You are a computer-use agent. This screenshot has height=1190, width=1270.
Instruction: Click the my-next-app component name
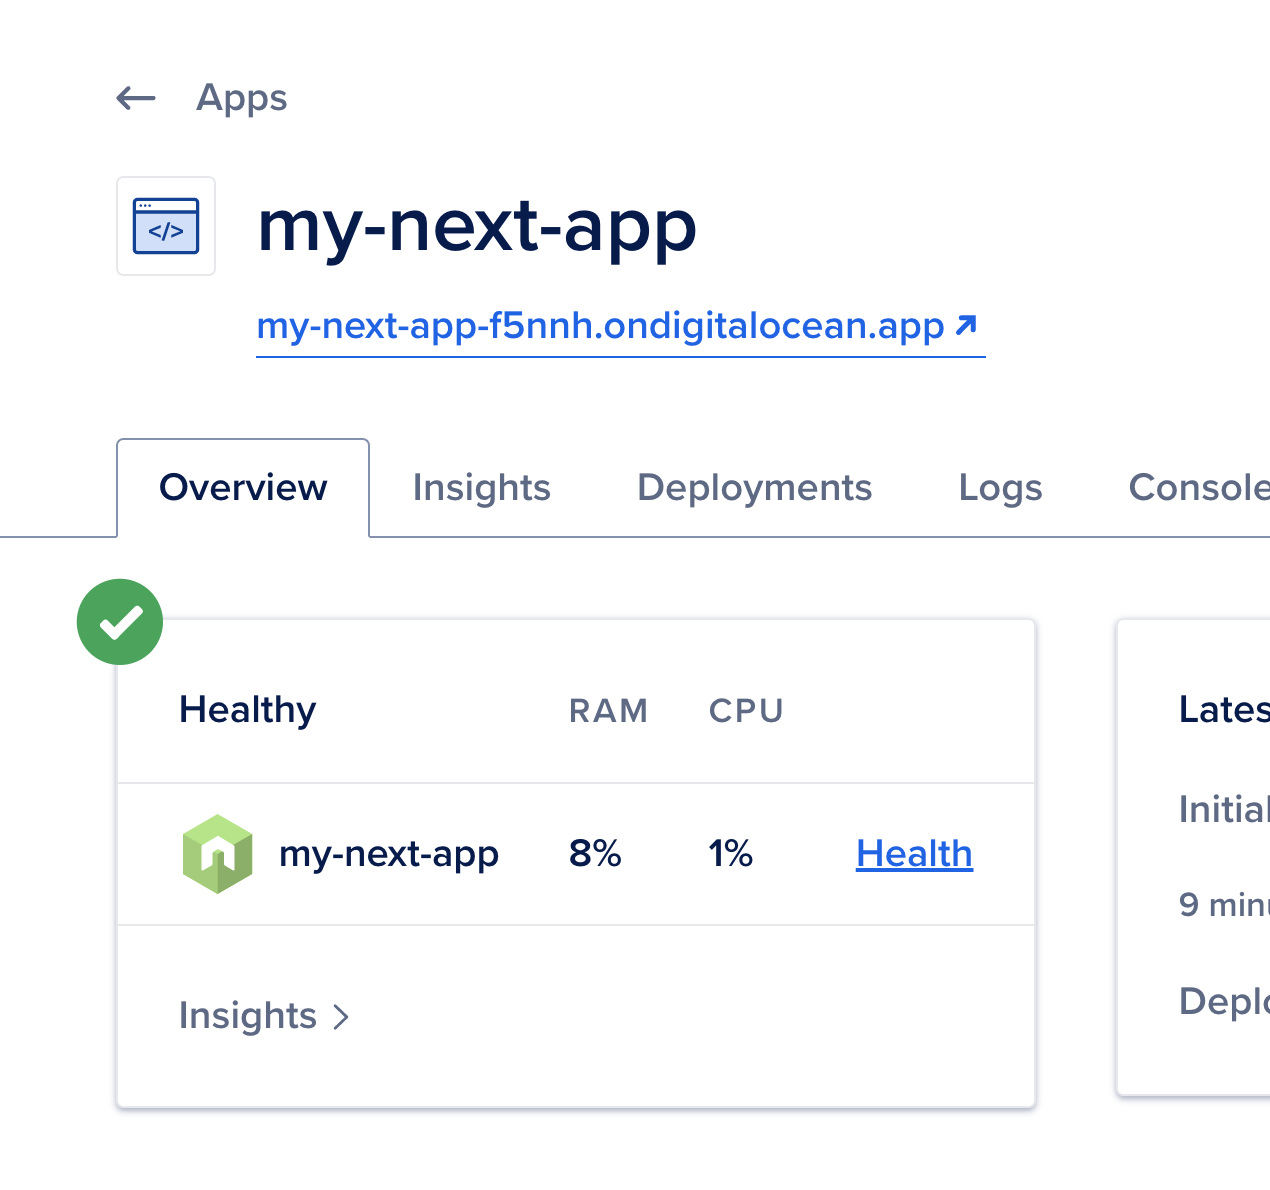tap(389, 854)
